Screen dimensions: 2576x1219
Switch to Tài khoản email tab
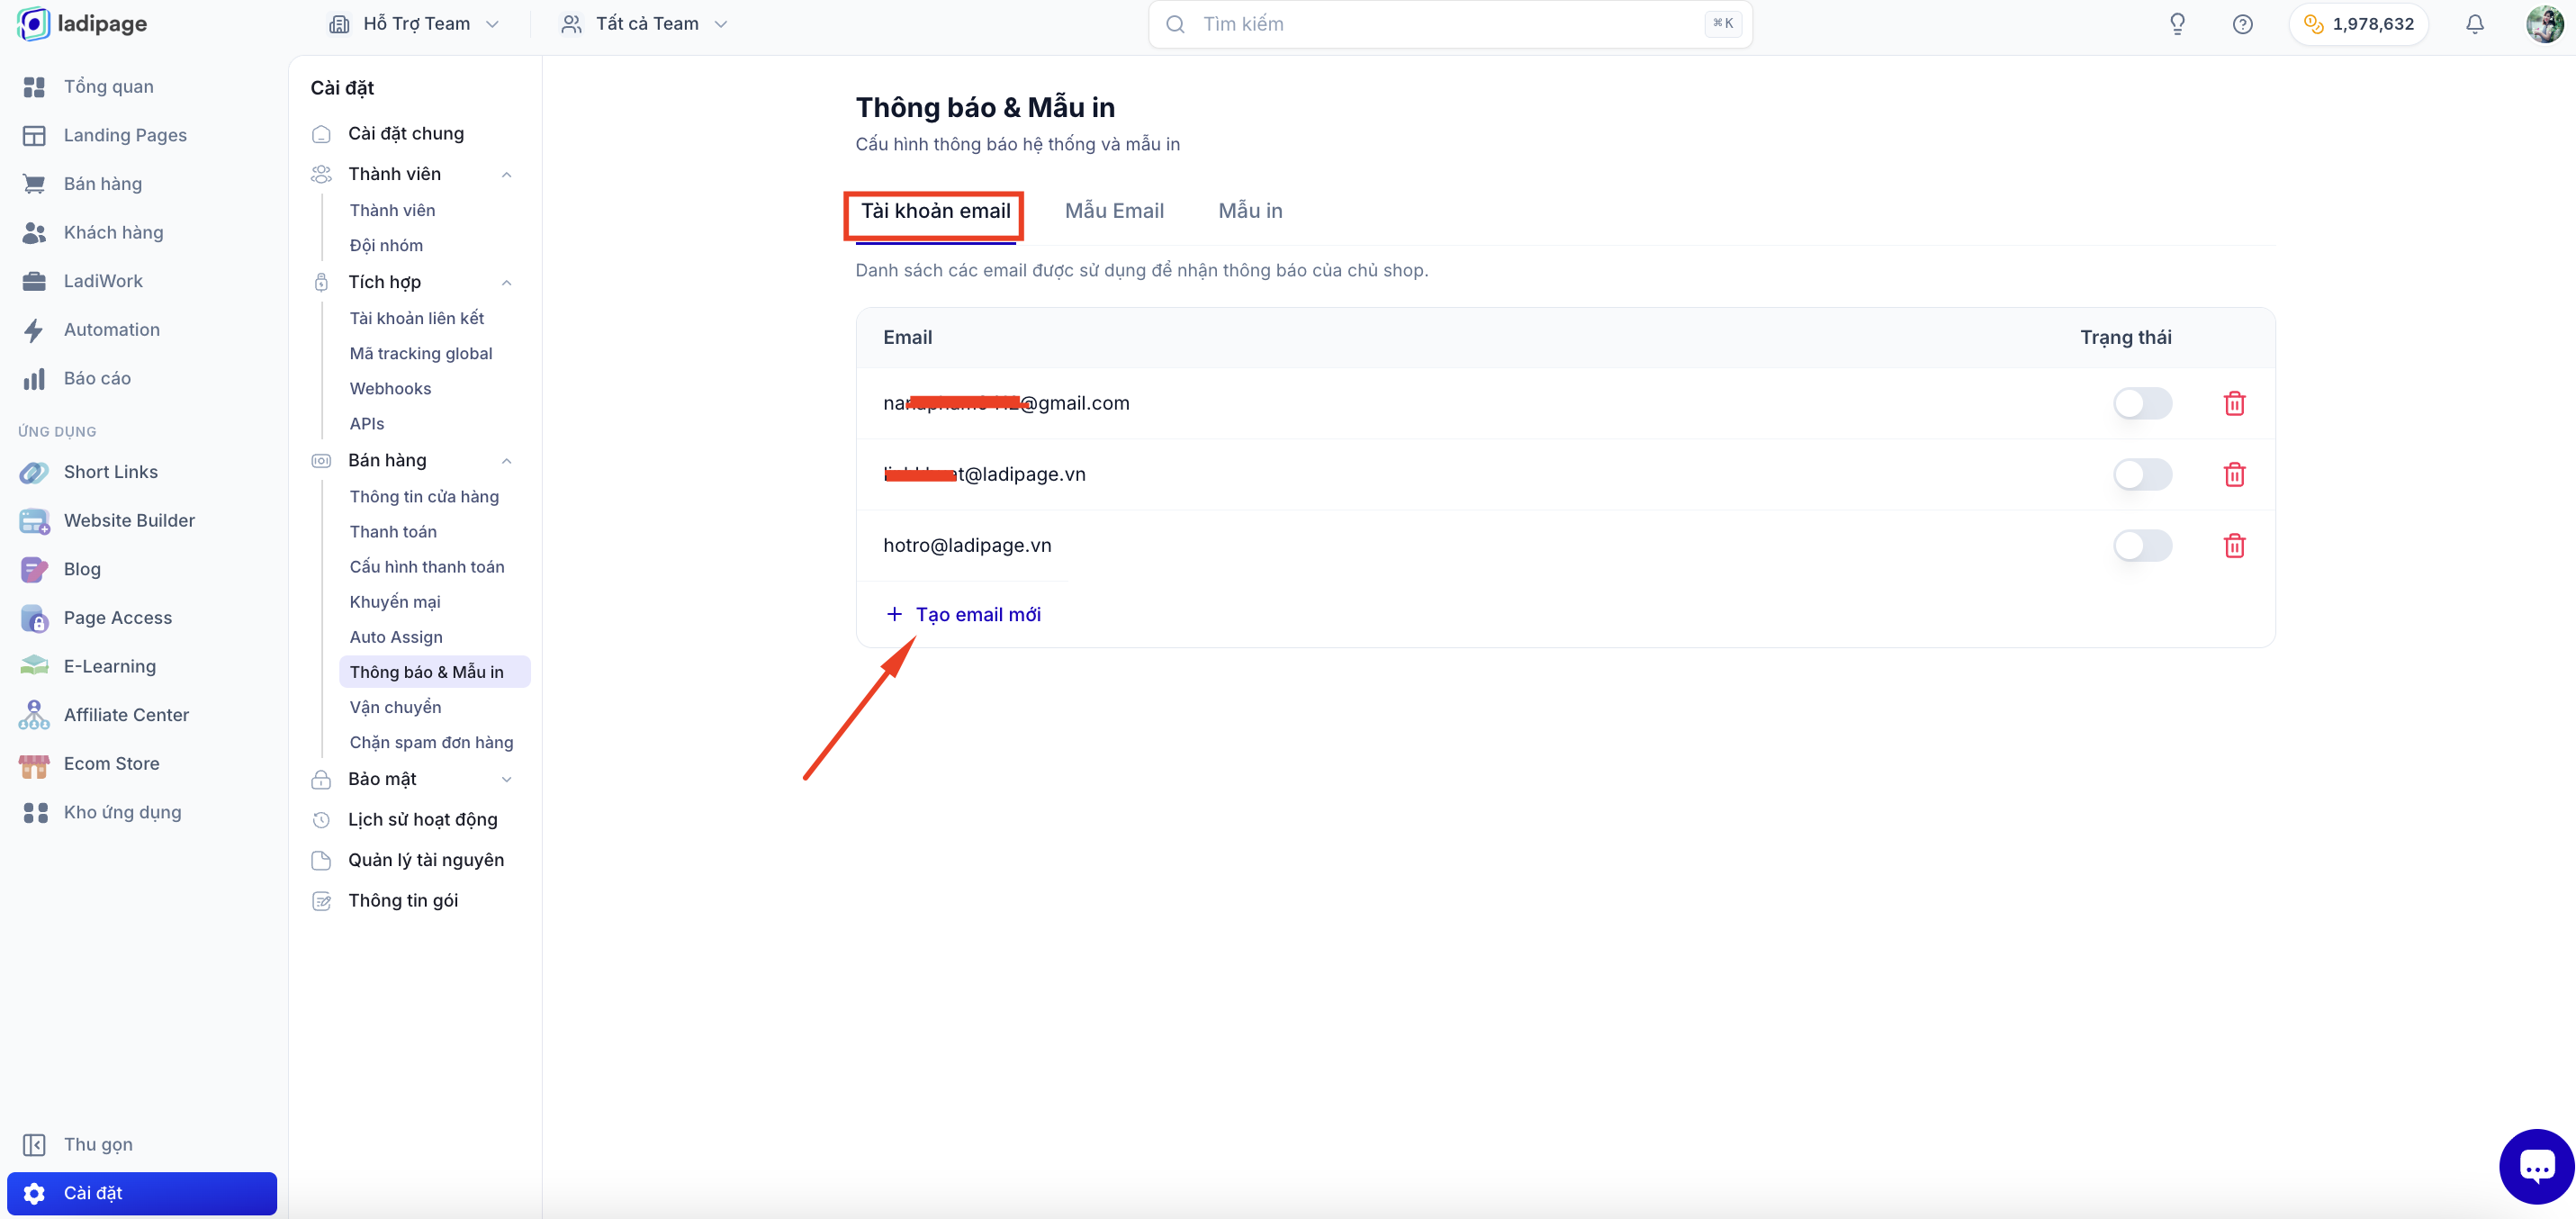tap(935, 211)
